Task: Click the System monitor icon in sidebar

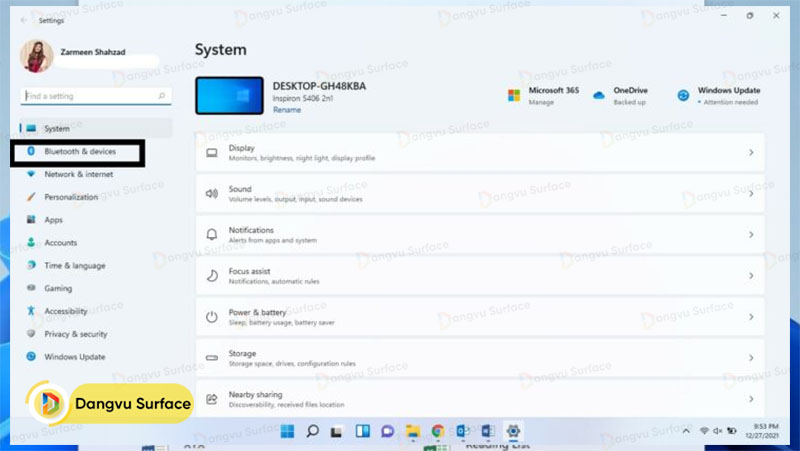Action: click(31, 129)
